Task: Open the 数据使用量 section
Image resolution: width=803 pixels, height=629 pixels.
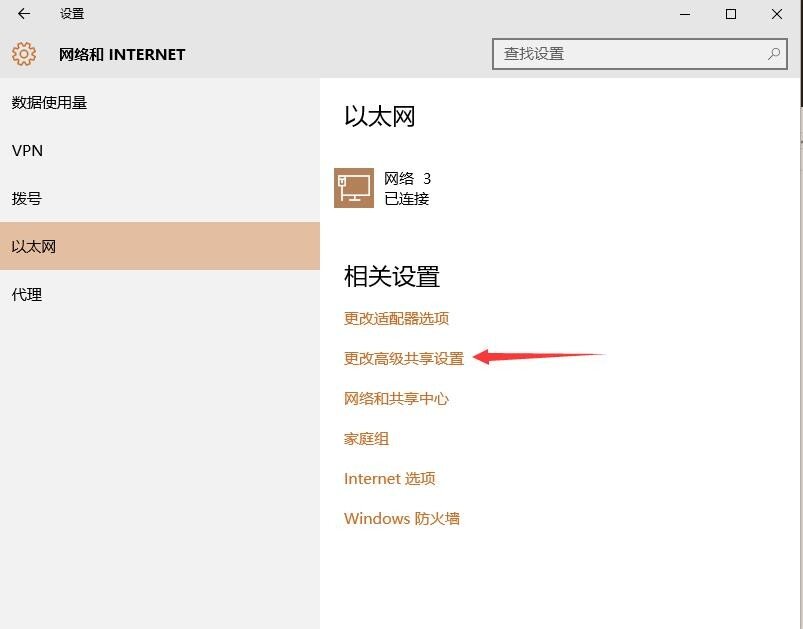Action: tap(160, 102)
